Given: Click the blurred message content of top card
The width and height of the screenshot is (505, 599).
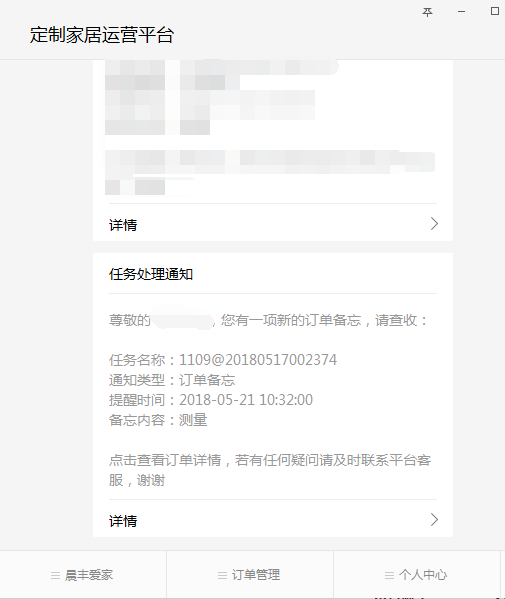Looking at the screenshot, I should [x=270, y=127].
